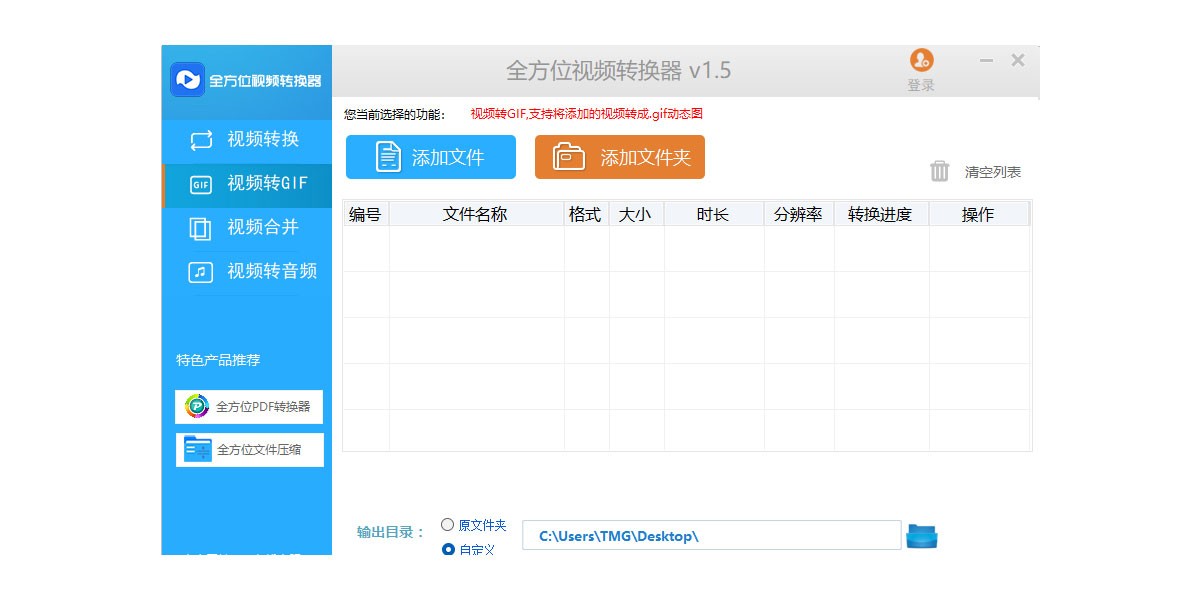Minimize the converter window
The width and height of the screenshot is (1200, 600).
[x=987, y=61]
